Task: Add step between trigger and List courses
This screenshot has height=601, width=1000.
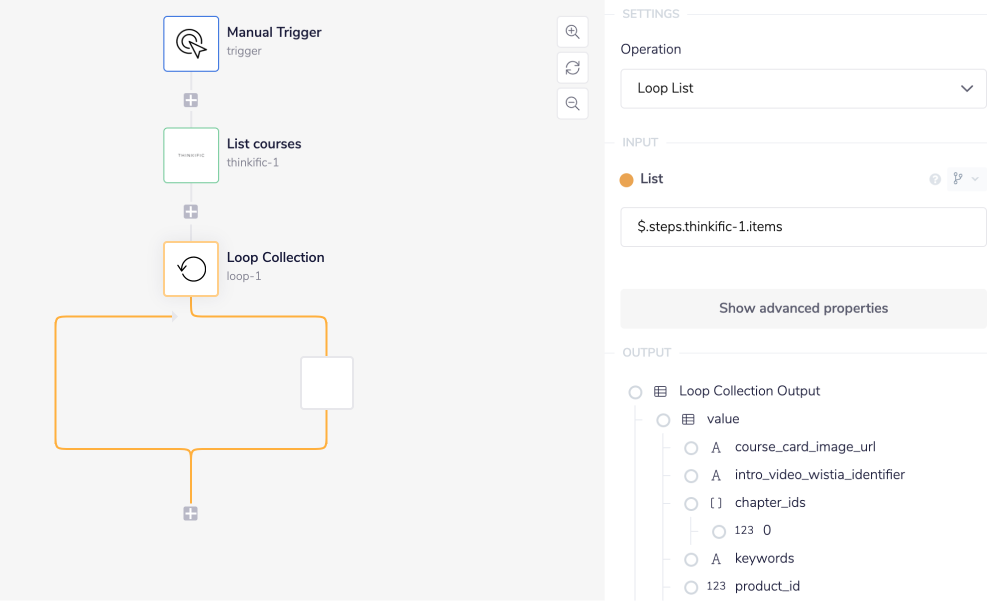Action: pyautogui.click(x=191, y=100)
